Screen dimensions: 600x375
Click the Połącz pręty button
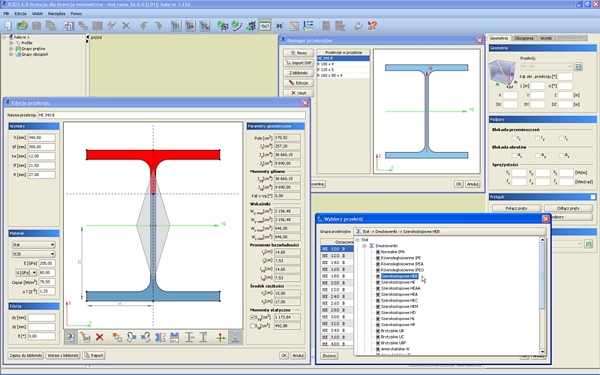click(x=517, y=208)
